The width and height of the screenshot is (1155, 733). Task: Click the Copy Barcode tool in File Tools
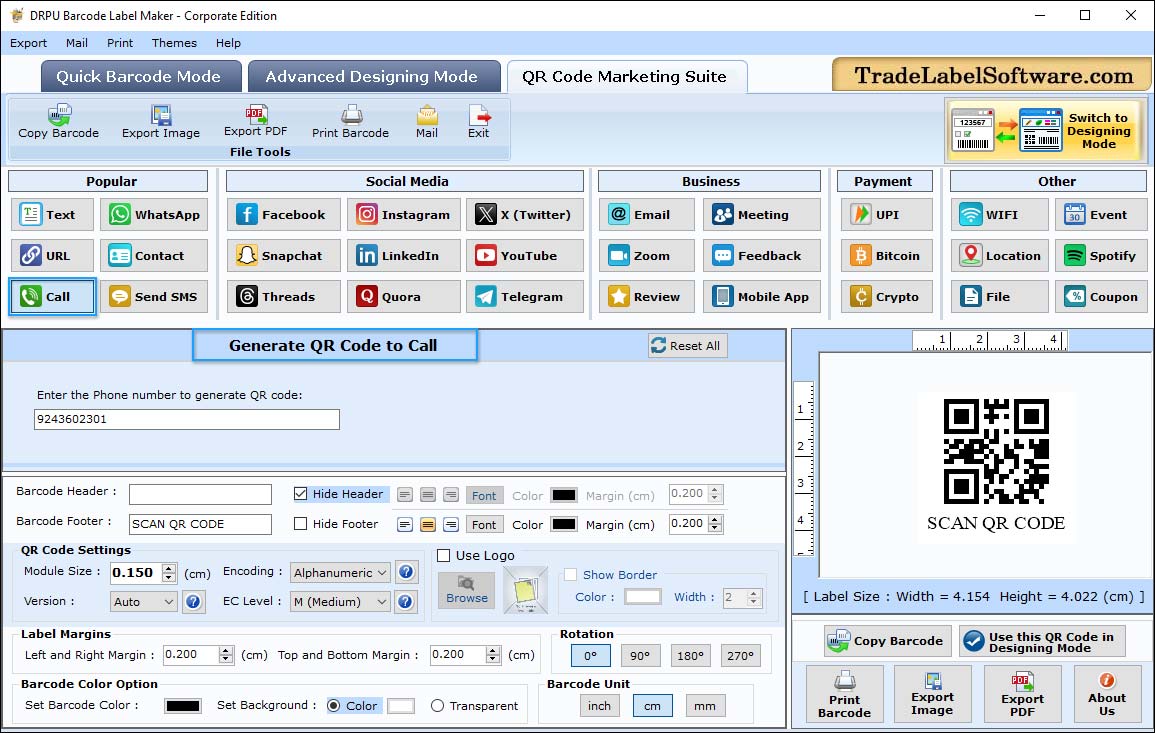coord(58,122)
